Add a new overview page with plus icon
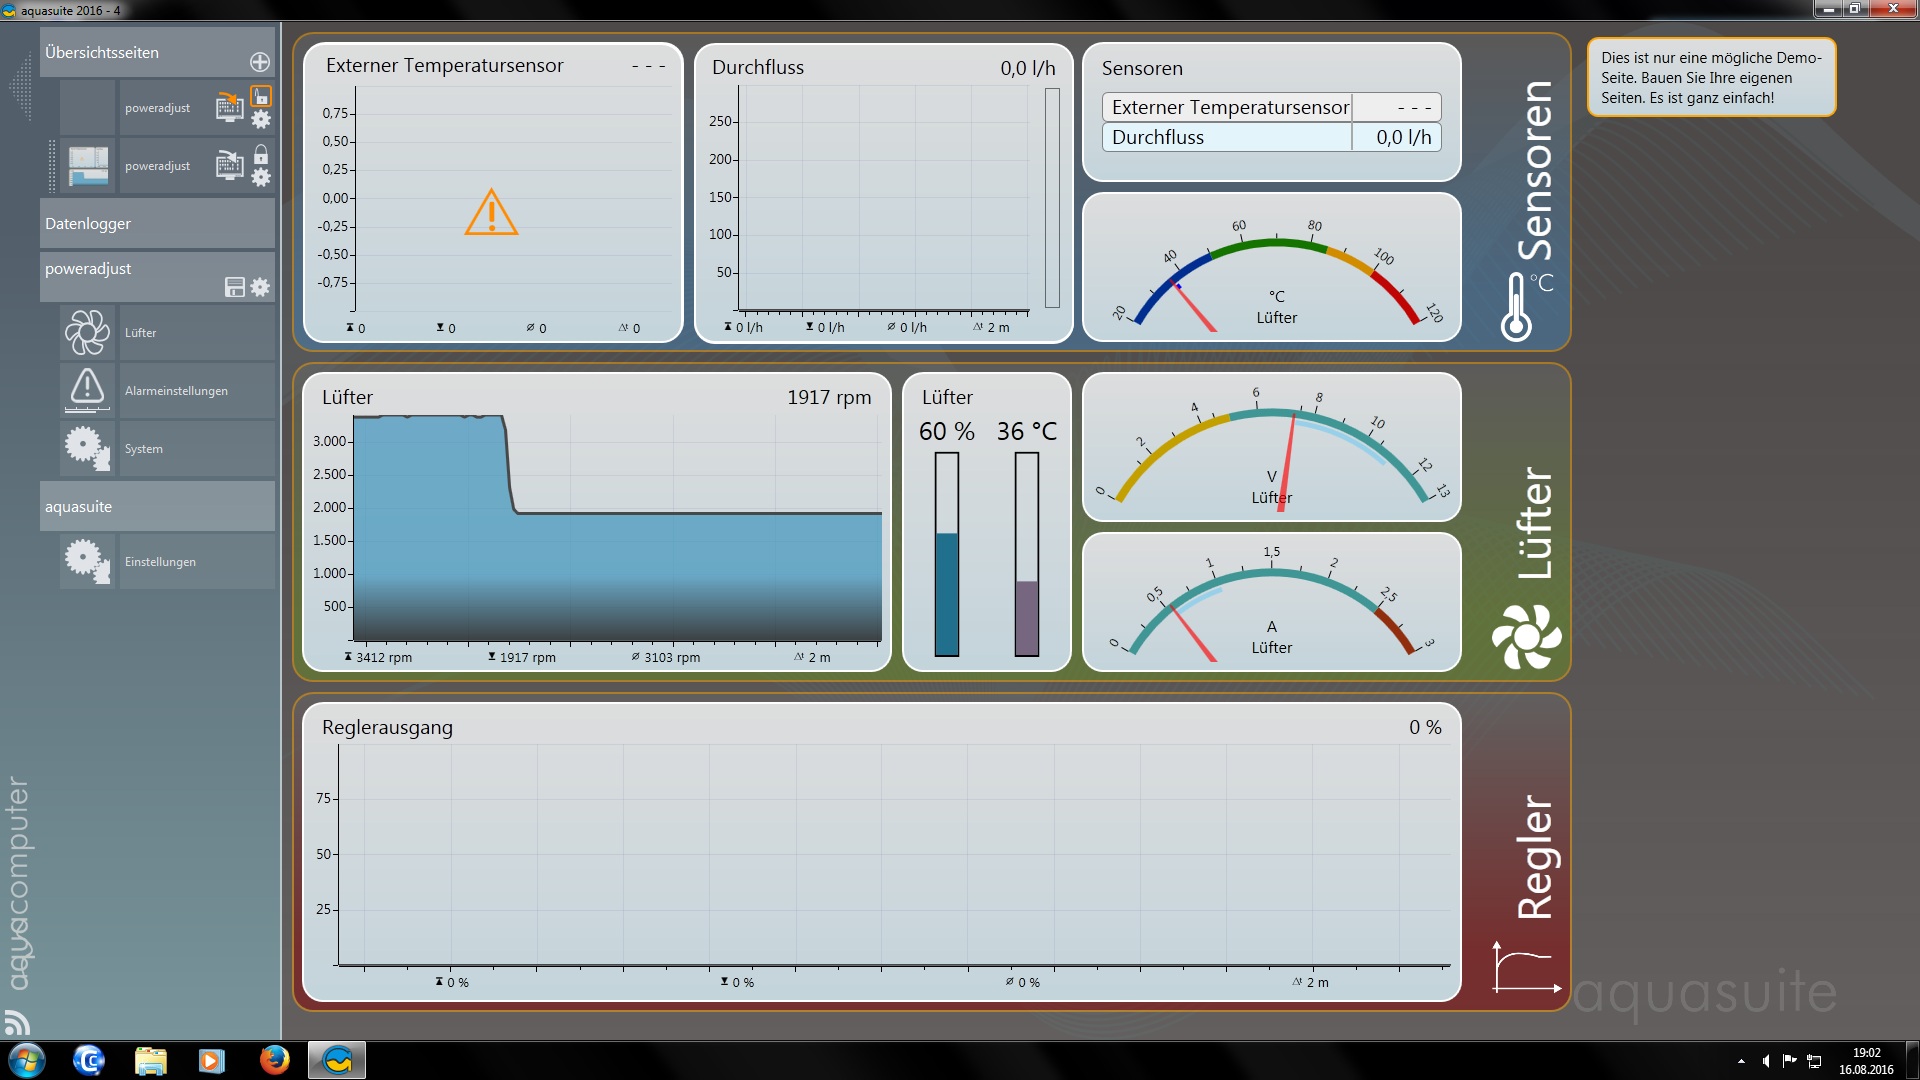This screenshot has width=1920, height=1080. click(260, 62)
